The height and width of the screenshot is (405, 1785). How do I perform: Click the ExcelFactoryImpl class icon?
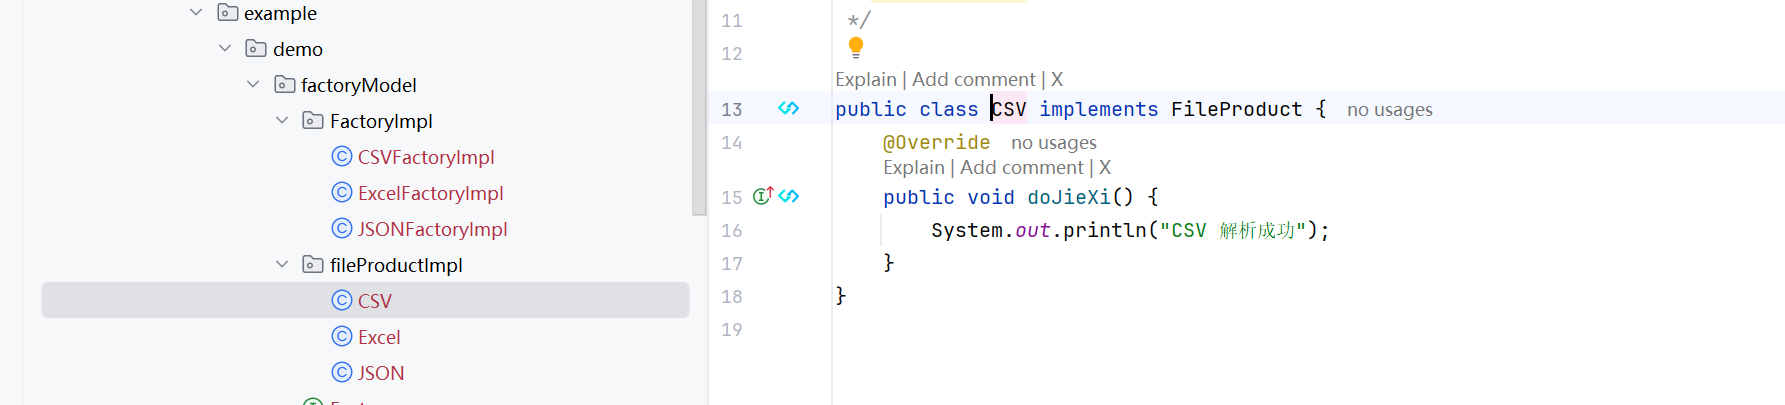342,193
